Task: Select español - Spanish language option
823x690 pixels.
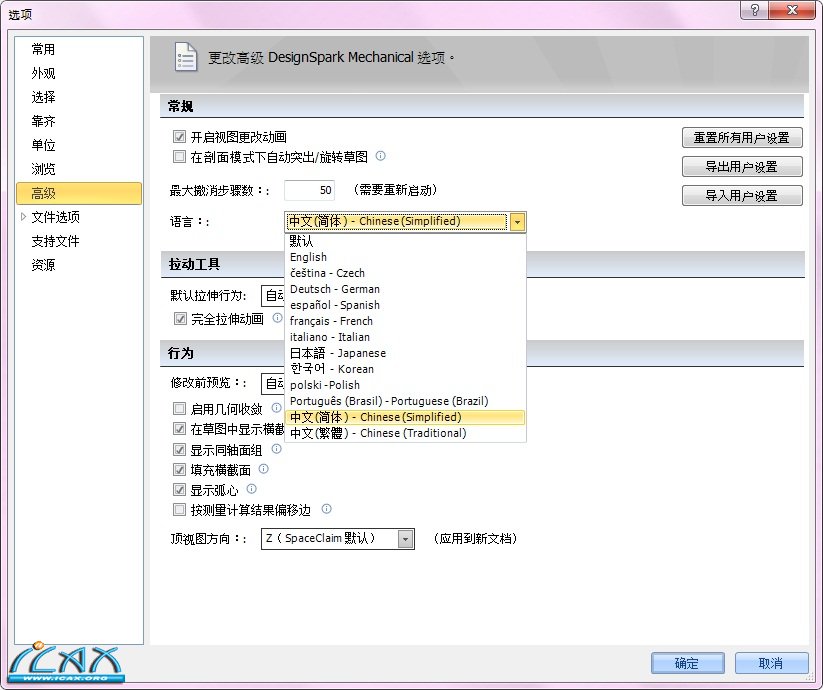Action: 405,305
